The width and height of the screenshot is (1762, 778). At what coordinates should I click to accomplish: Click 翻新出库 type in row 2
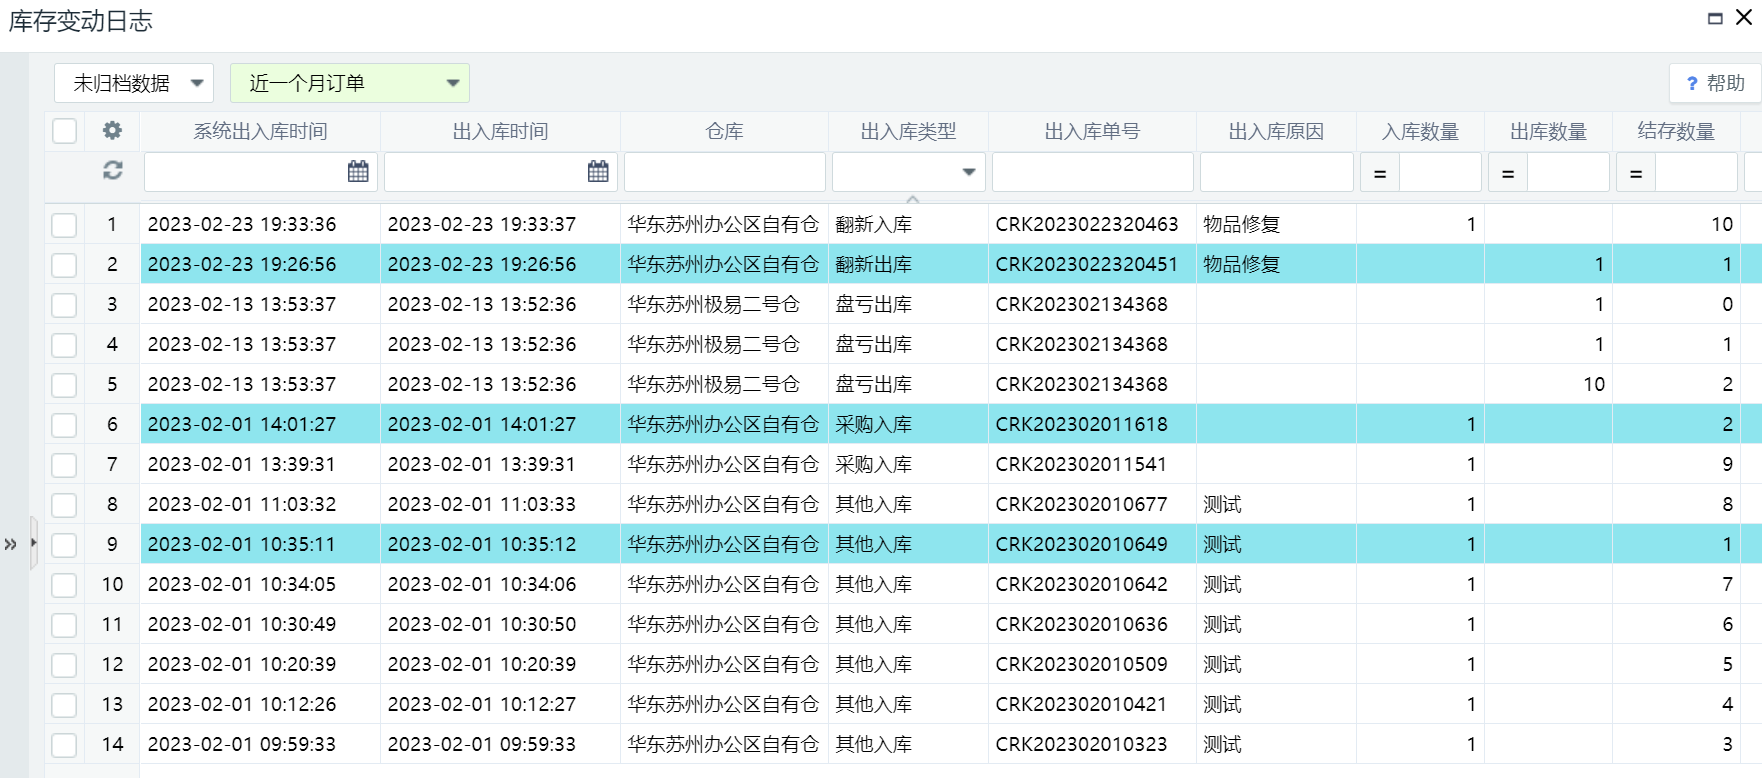click(874, 264)
